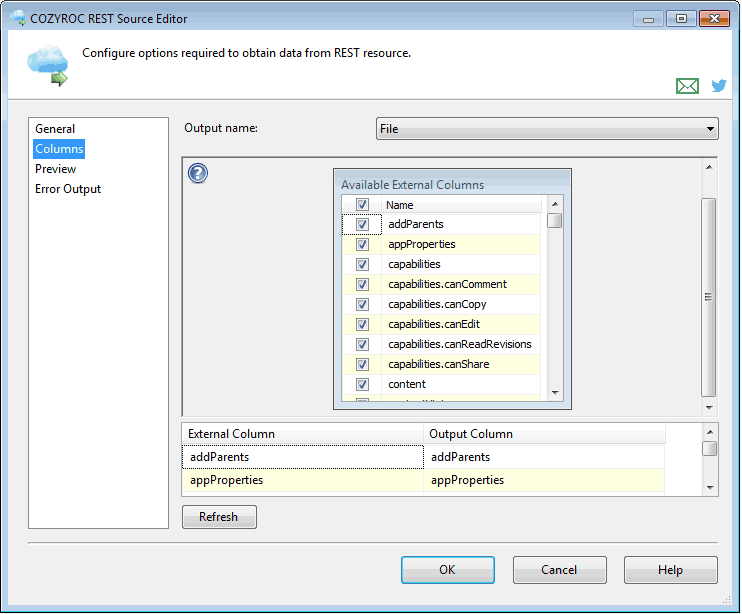Select the appProperties Output Column cell
The image size is (742, 614).
[544, 480]
